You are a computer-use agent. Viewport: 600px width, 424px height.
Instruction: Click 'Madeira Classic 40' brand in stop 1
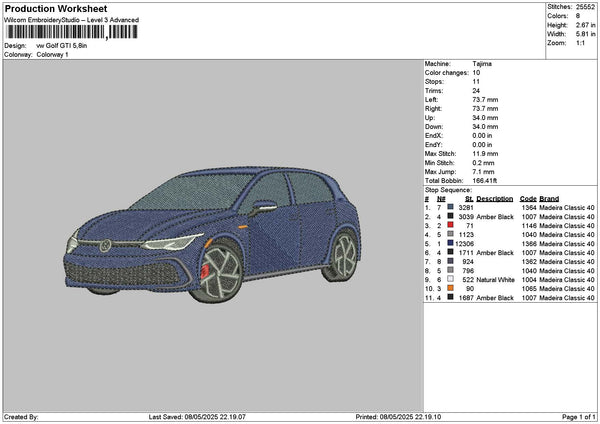(x=567, y=207)
